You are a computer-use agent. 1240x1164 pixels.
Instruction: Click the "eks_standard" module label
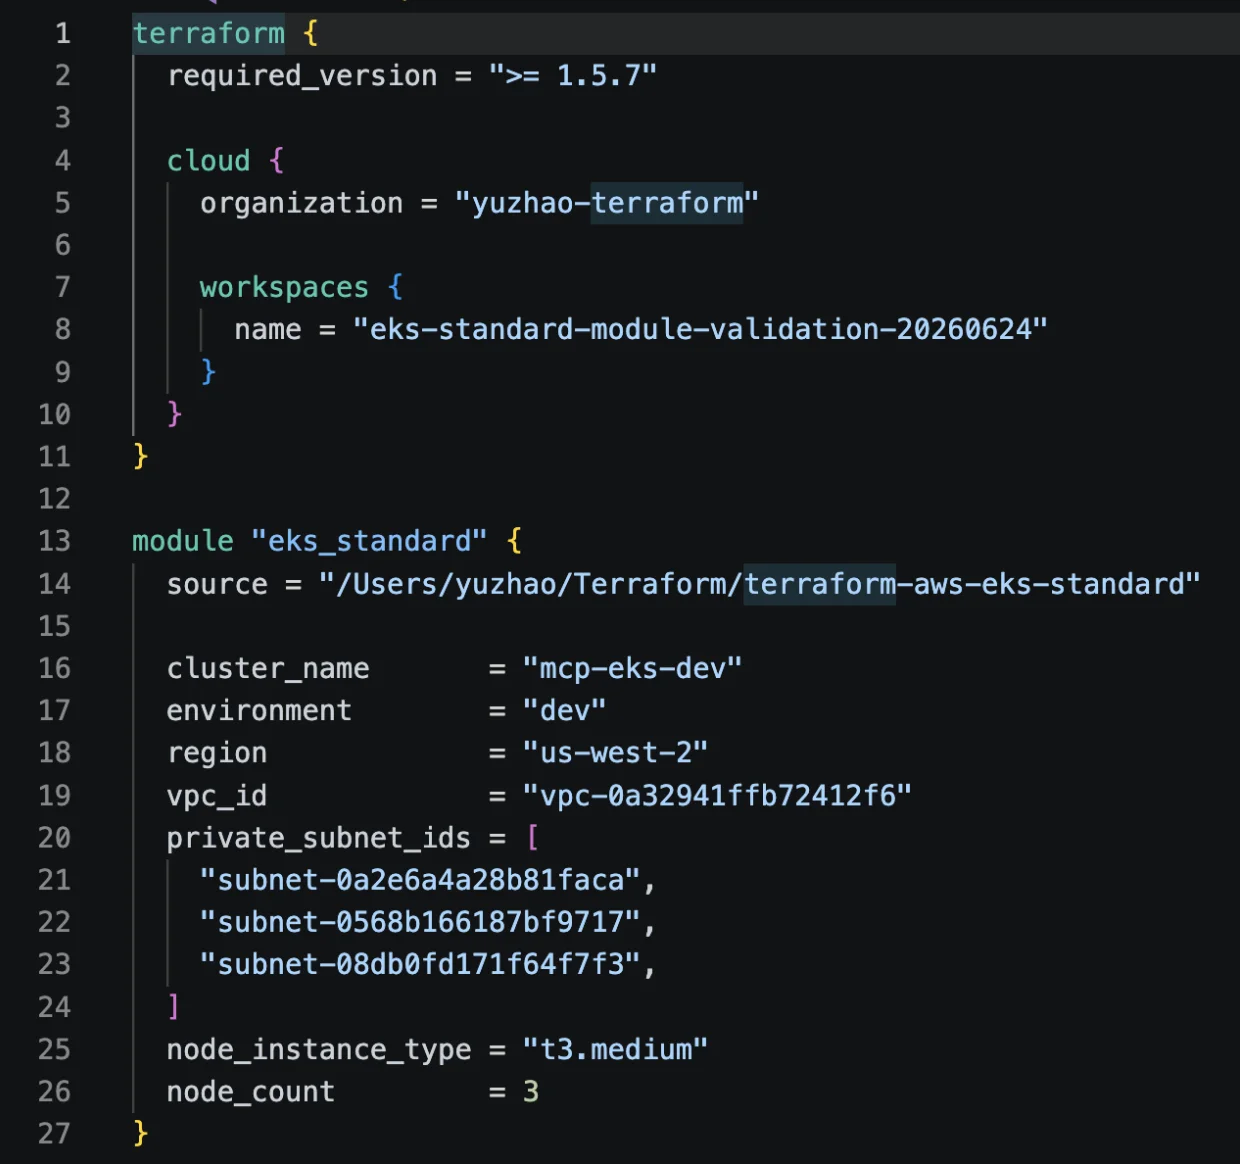coord(370,541)
